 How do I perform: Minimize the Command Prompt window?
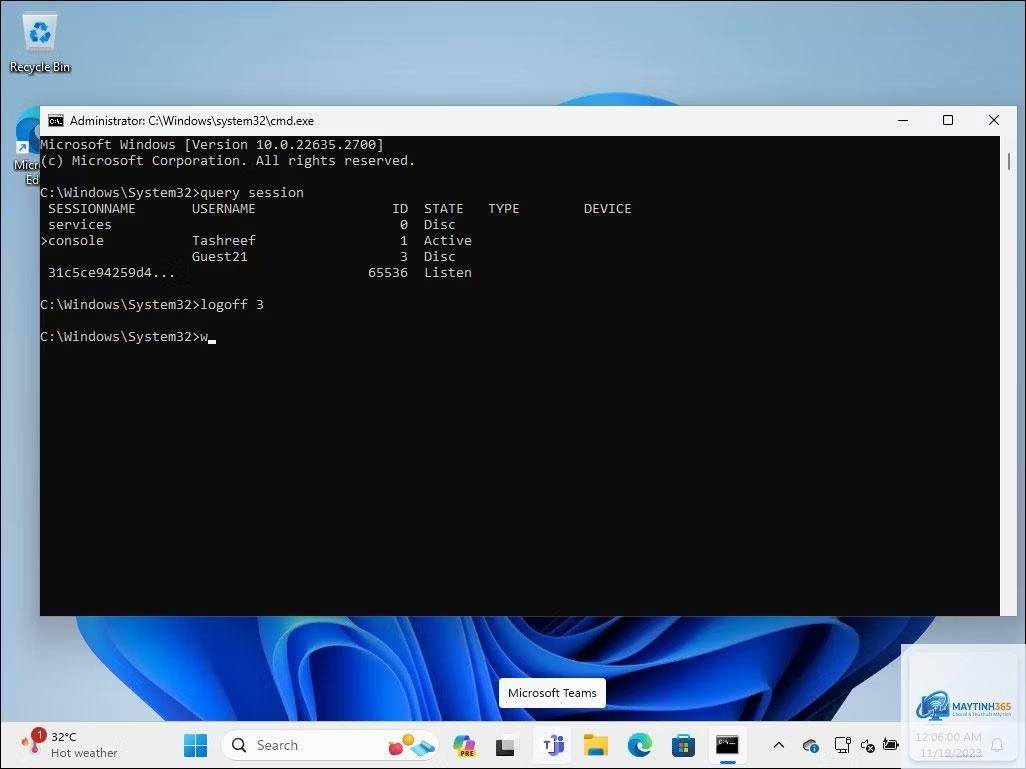pos(903,120)
